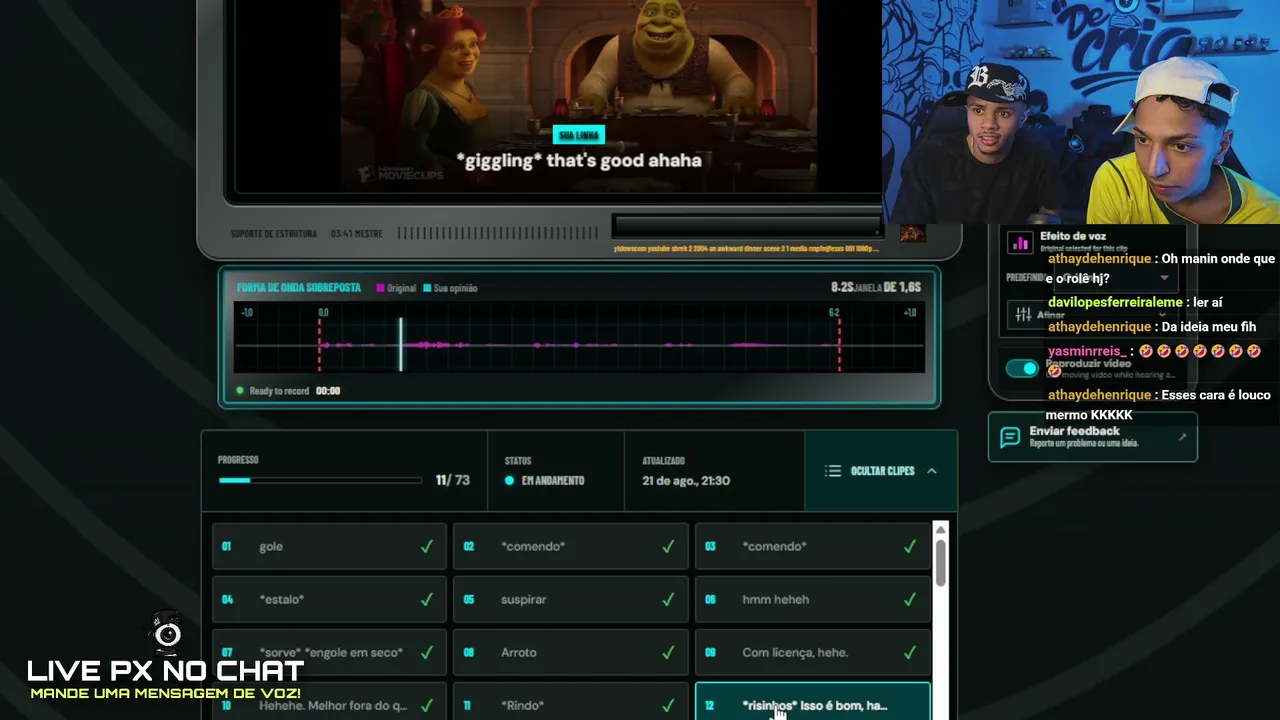Viewport: 1280px width, 720px height.
Task: Select clip 02 *comendo*
Action: pos(571,547)
